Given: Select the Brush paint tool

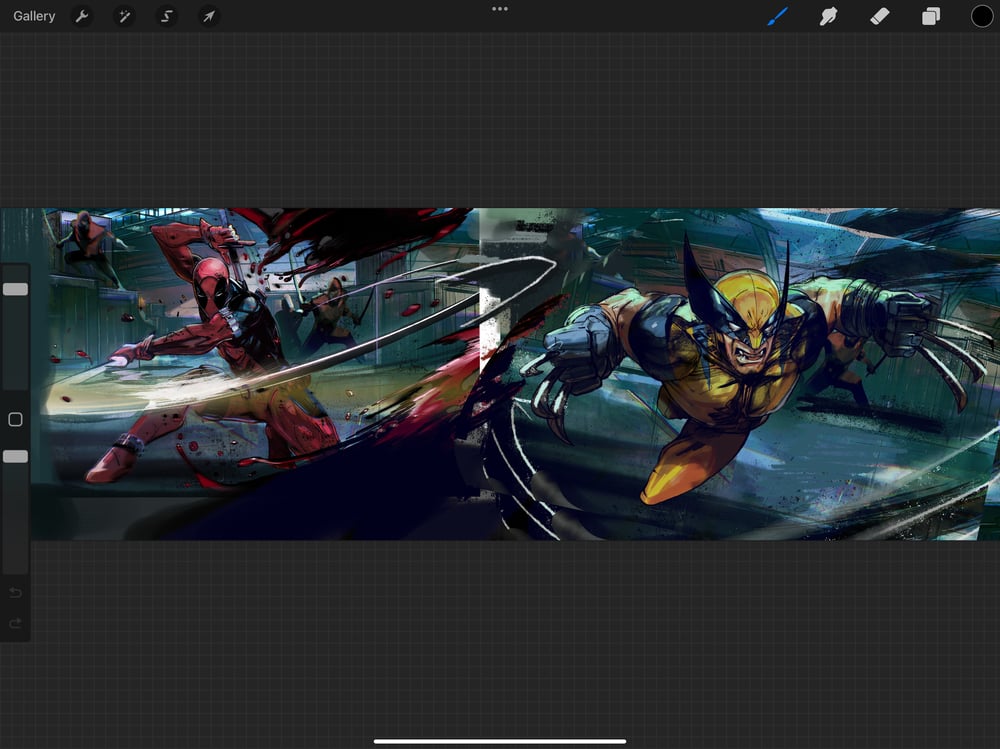Looking at the screenshot, I should coord(777,16).
